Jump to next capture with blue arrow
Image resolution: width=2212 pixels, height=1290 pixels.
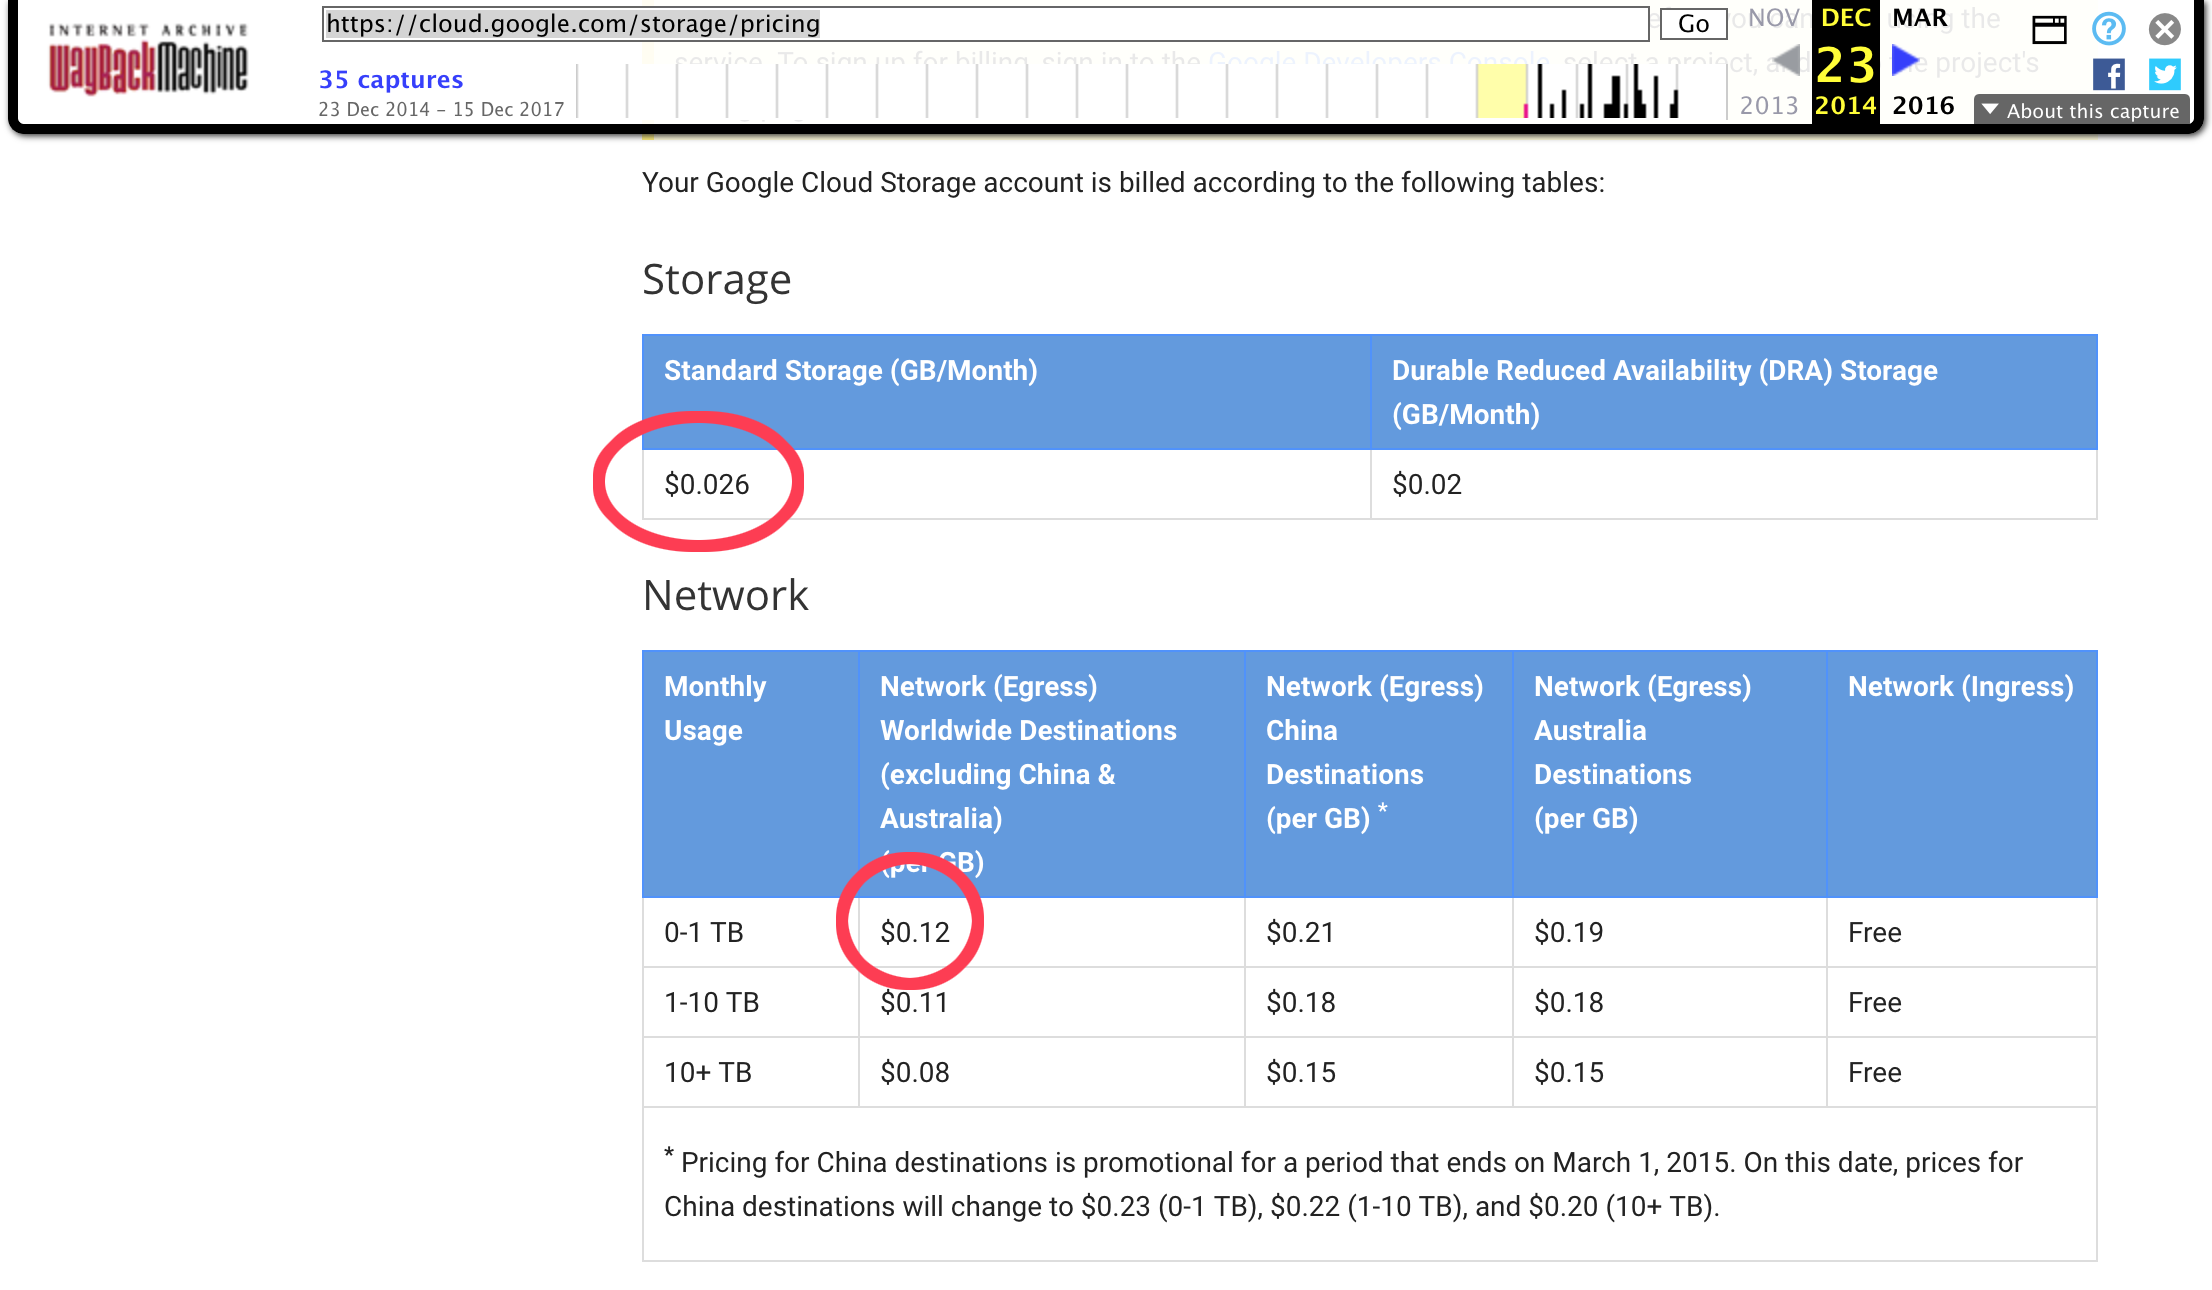1905,62
